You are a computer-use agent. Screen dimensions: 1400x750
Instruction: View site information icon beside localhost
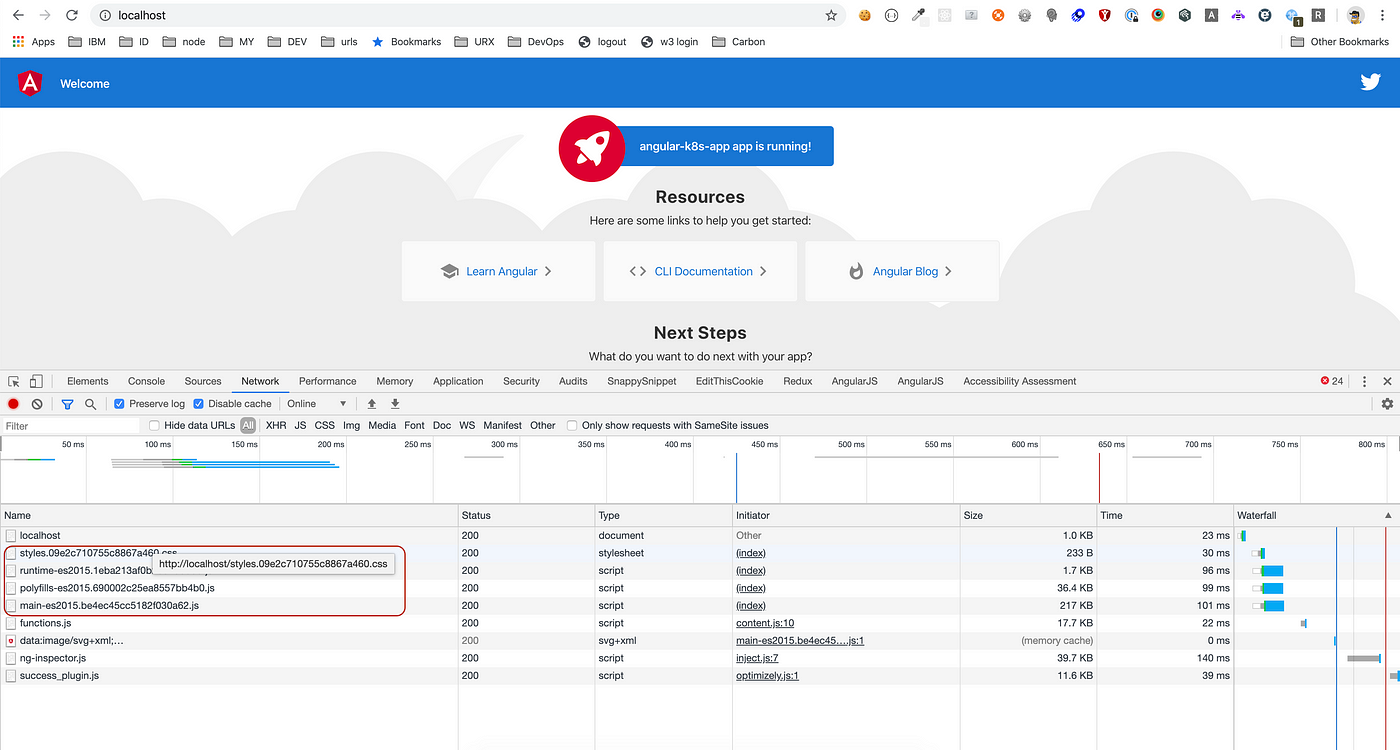[x=105, y=15]
